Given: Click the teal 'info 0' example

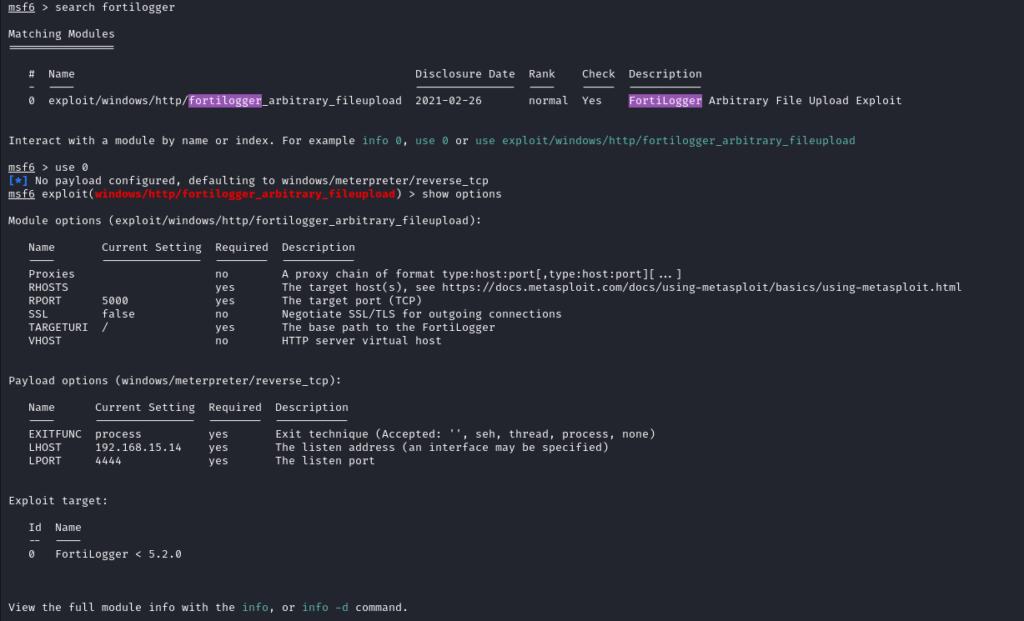Looking at the screenshot, I should coord(382,140).
